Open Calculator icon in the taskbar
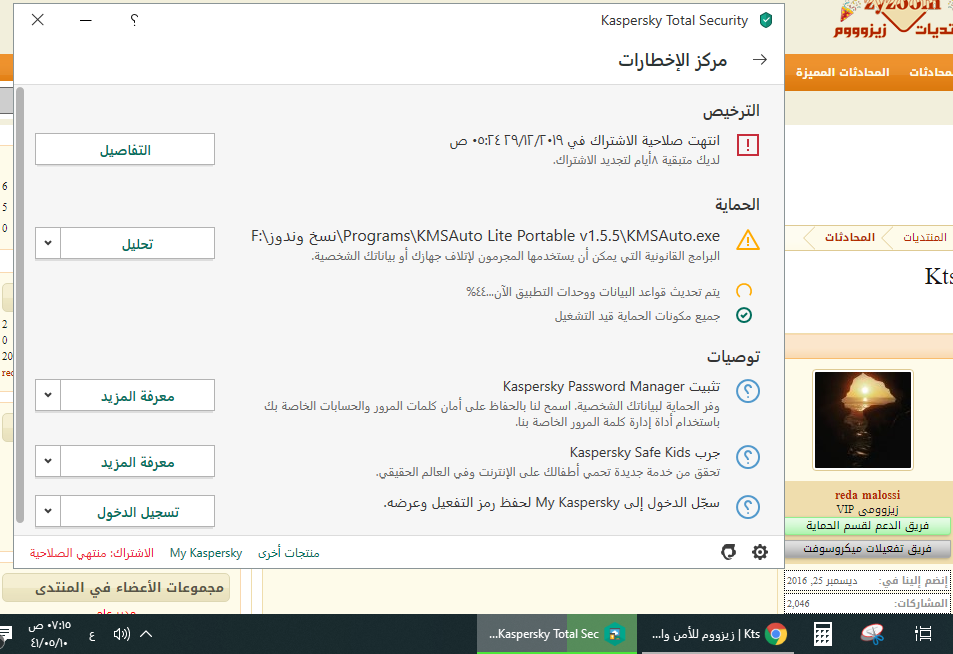The width and height of the screenshot is (953, 654). click(x=823, y=634)
